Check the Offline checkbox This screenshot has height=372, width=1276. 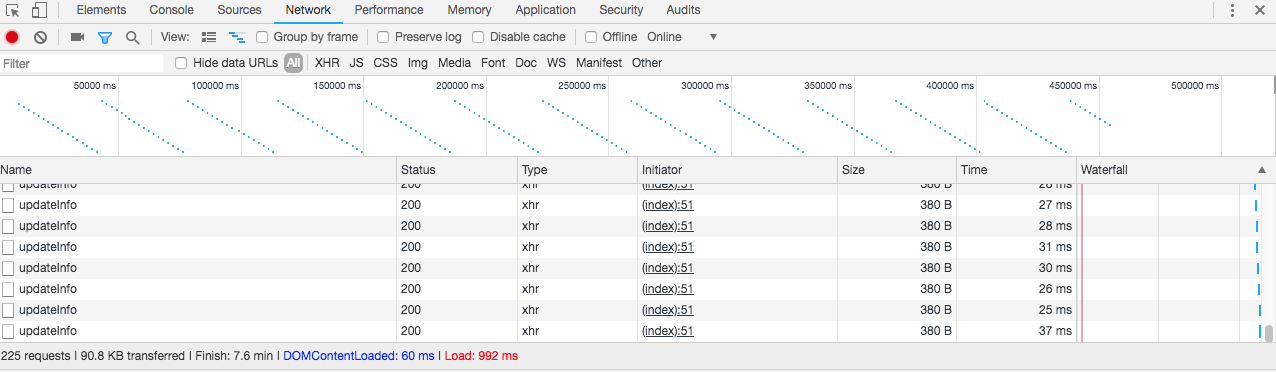(591, 37)
